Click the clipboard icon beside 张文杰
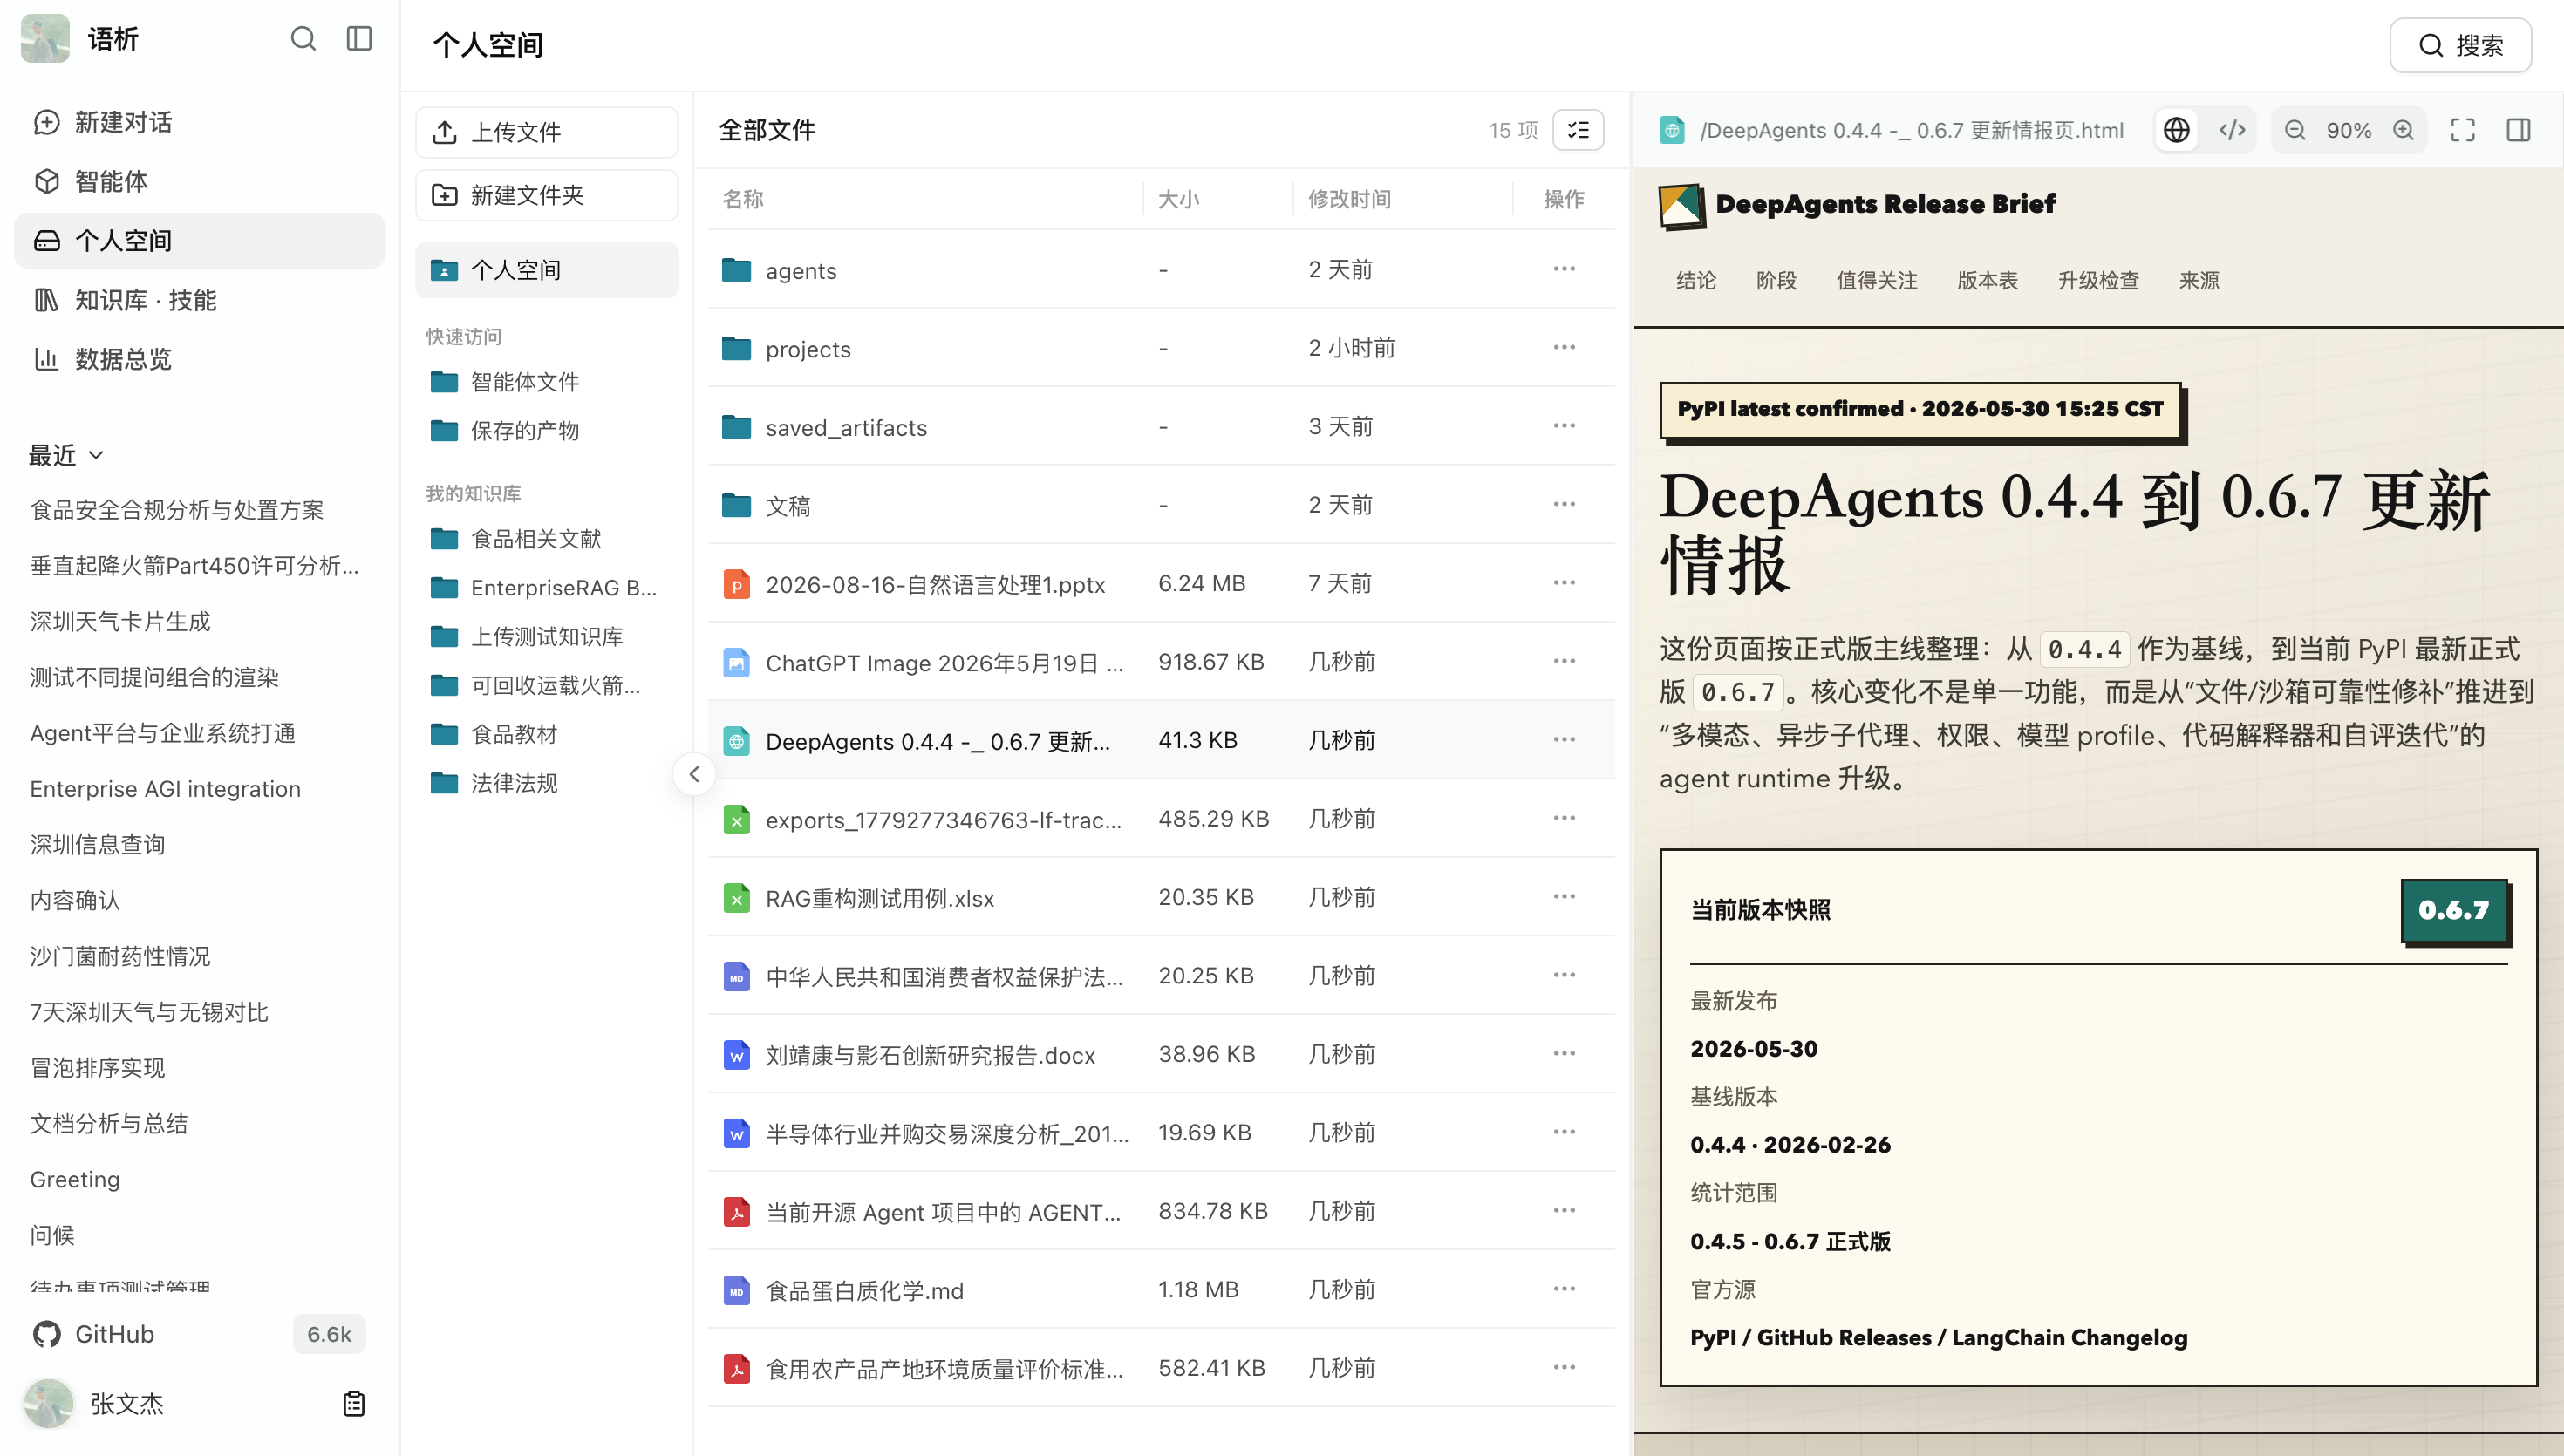 point(353,1404)
